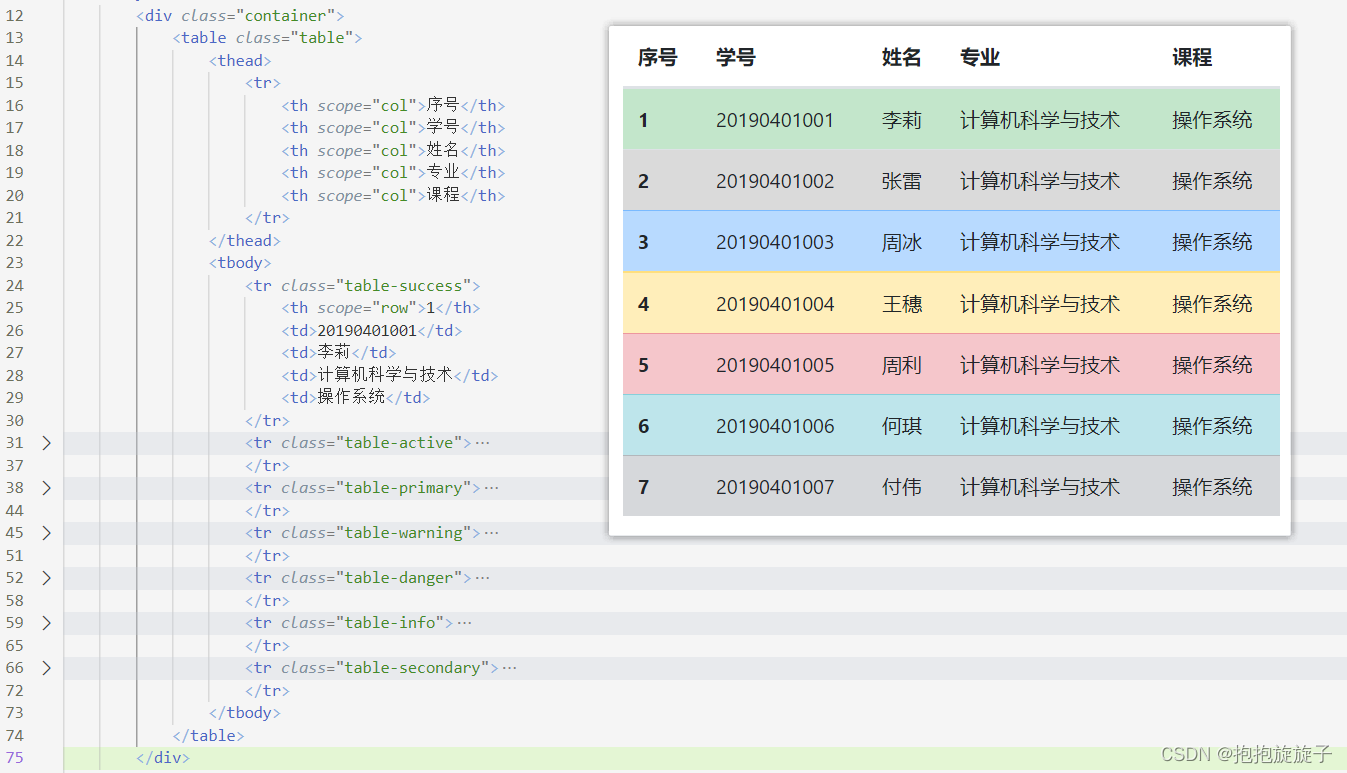The width and height of the screenshot is (1347, 773).
Task: Click th scope col 课程 code line
Action: coord(393,196)
